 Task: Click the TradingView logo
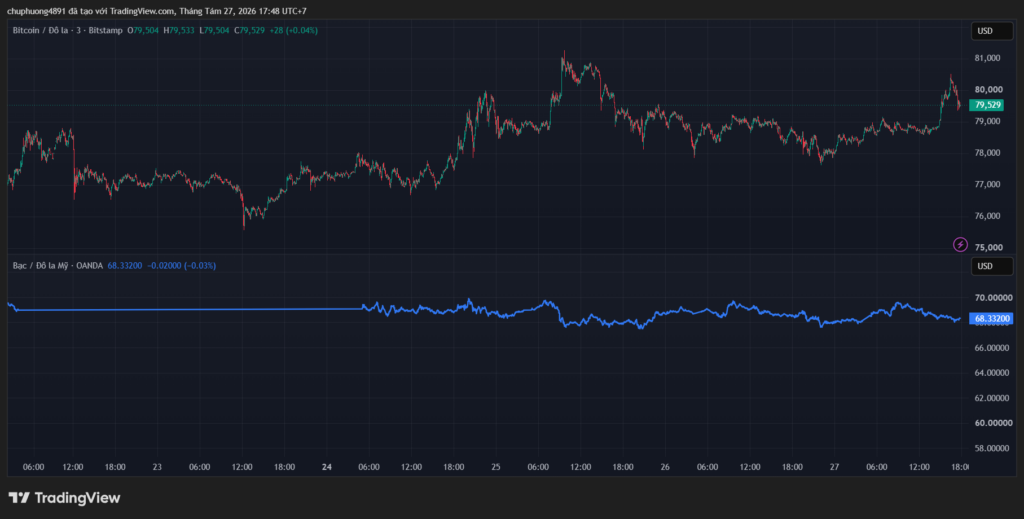[x=64, y=497]
